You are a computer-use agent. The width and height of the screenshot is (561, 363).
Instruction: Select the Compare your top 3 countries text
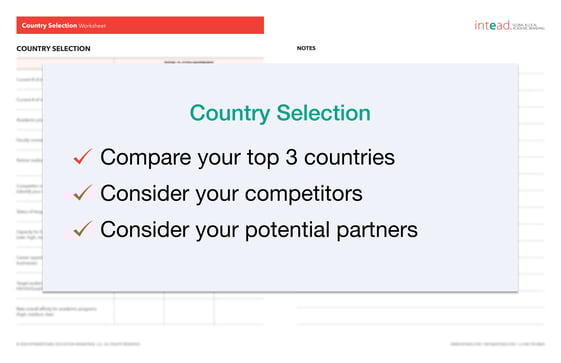[247, 157]
